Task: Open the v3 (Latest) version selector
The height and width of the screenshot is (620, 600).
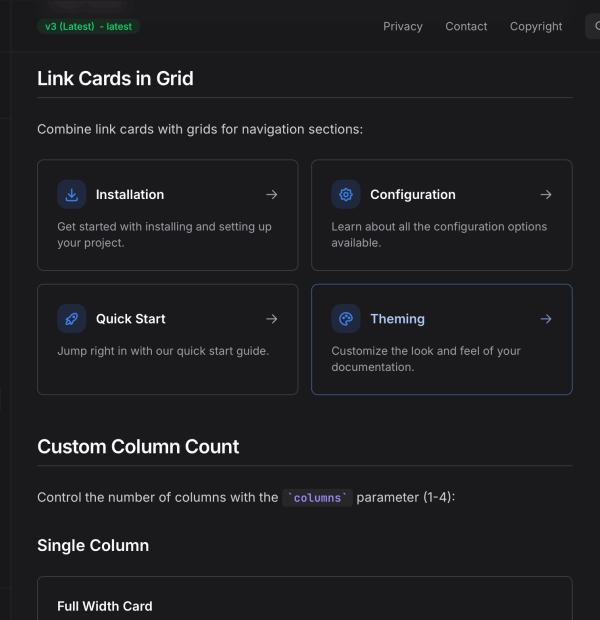Action: (x=88, y=27)
